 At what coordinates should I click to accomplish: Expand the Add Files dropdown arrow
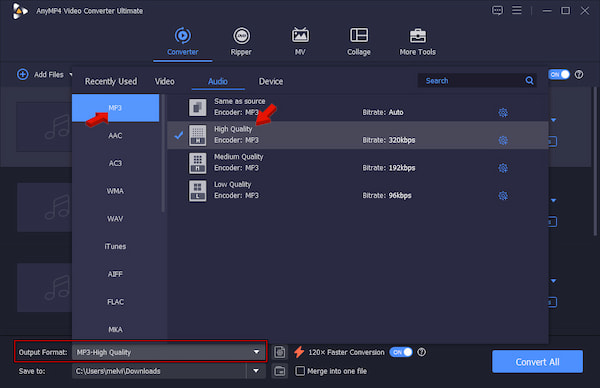[x=70, y=74]
